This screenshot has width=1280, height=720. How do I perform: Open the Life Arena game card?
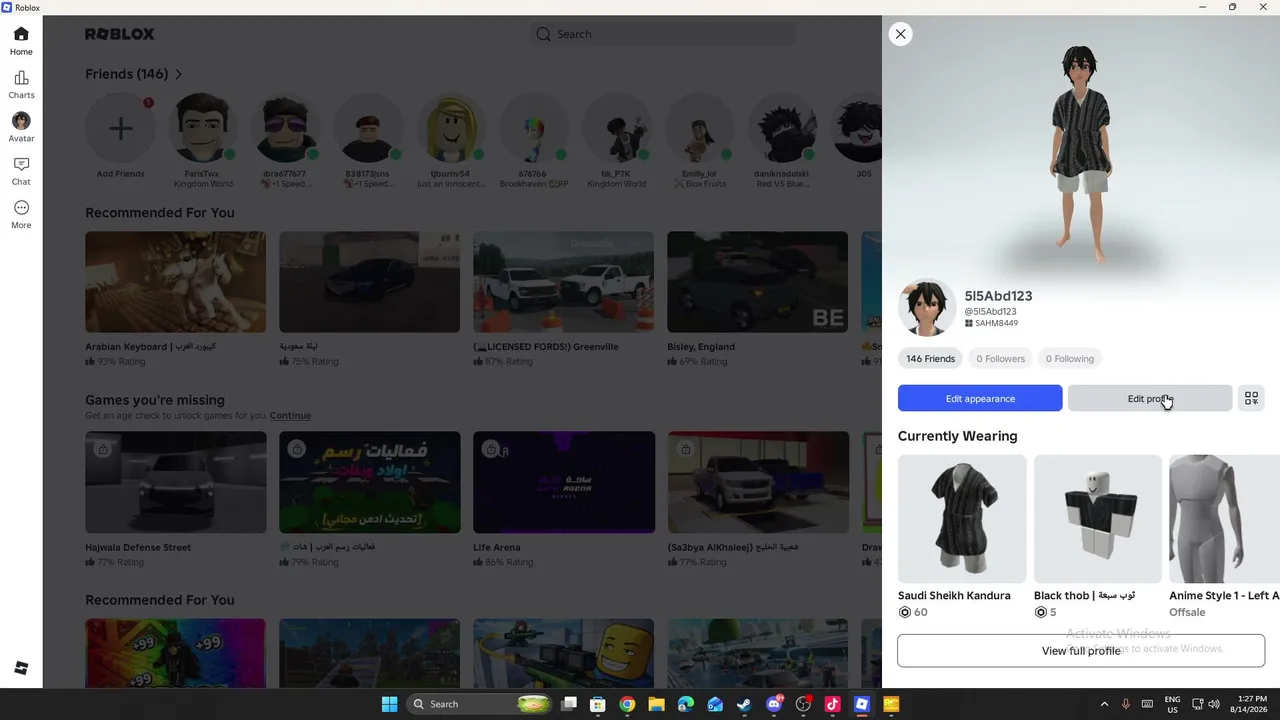point(564,500)
